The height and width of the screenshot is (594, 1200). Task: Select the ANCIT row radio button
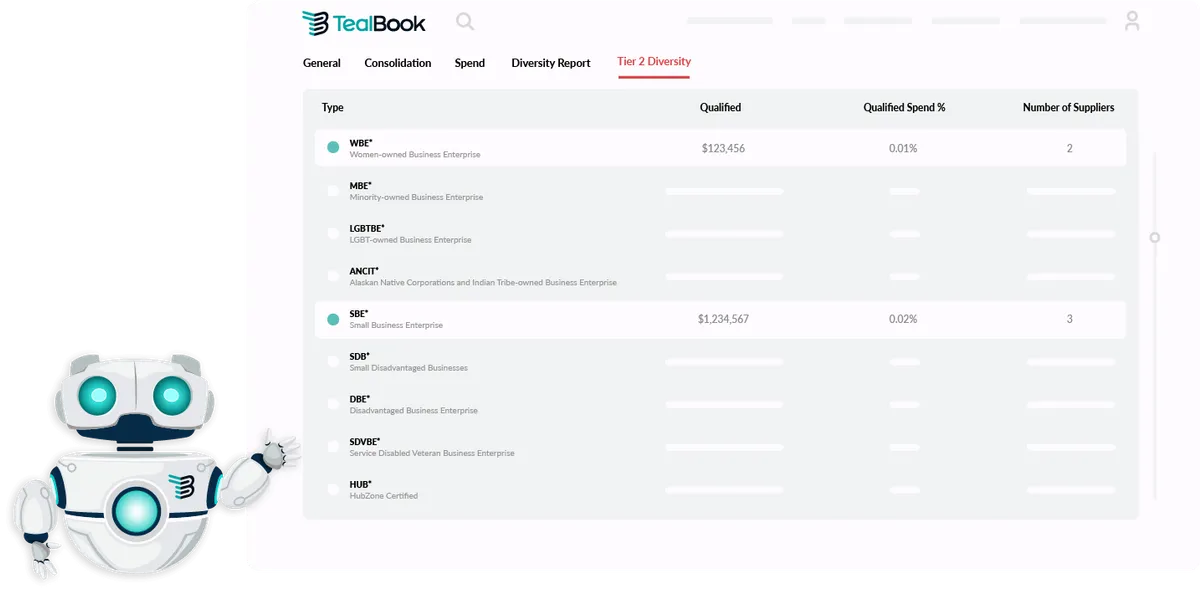click(333, 276)
